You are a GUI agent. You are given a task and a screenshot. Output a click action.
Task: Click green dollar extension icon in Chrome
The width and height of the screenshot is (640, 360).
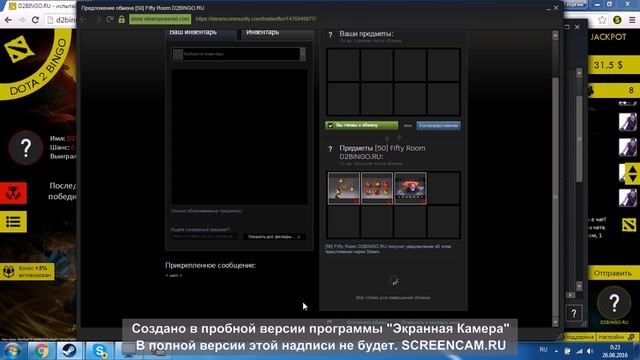click(x=617, y=20)
